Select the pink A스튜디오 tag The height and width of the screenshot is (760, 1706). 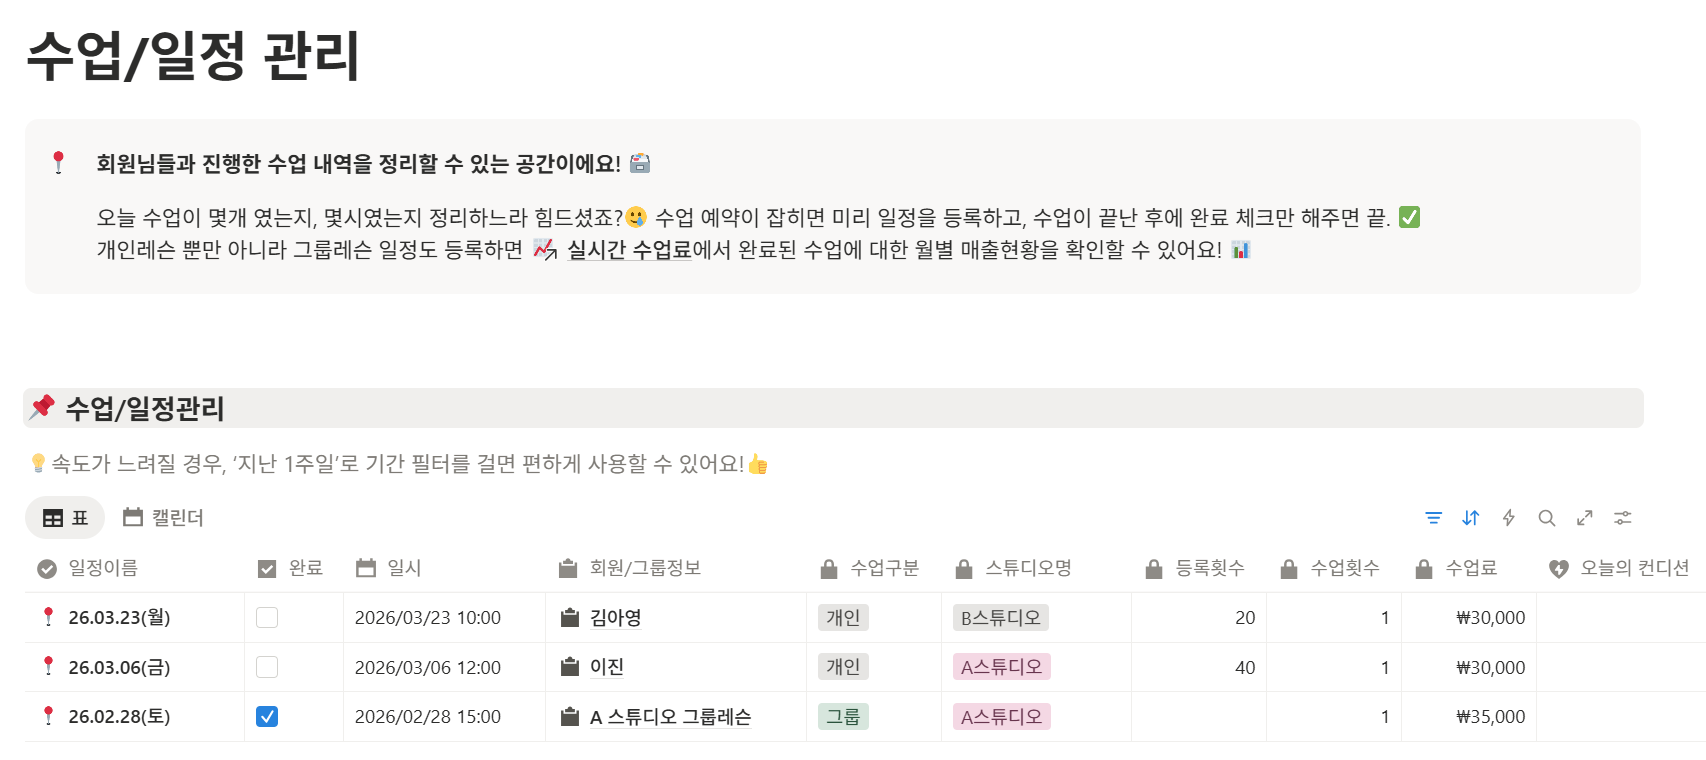pos(999,666)
